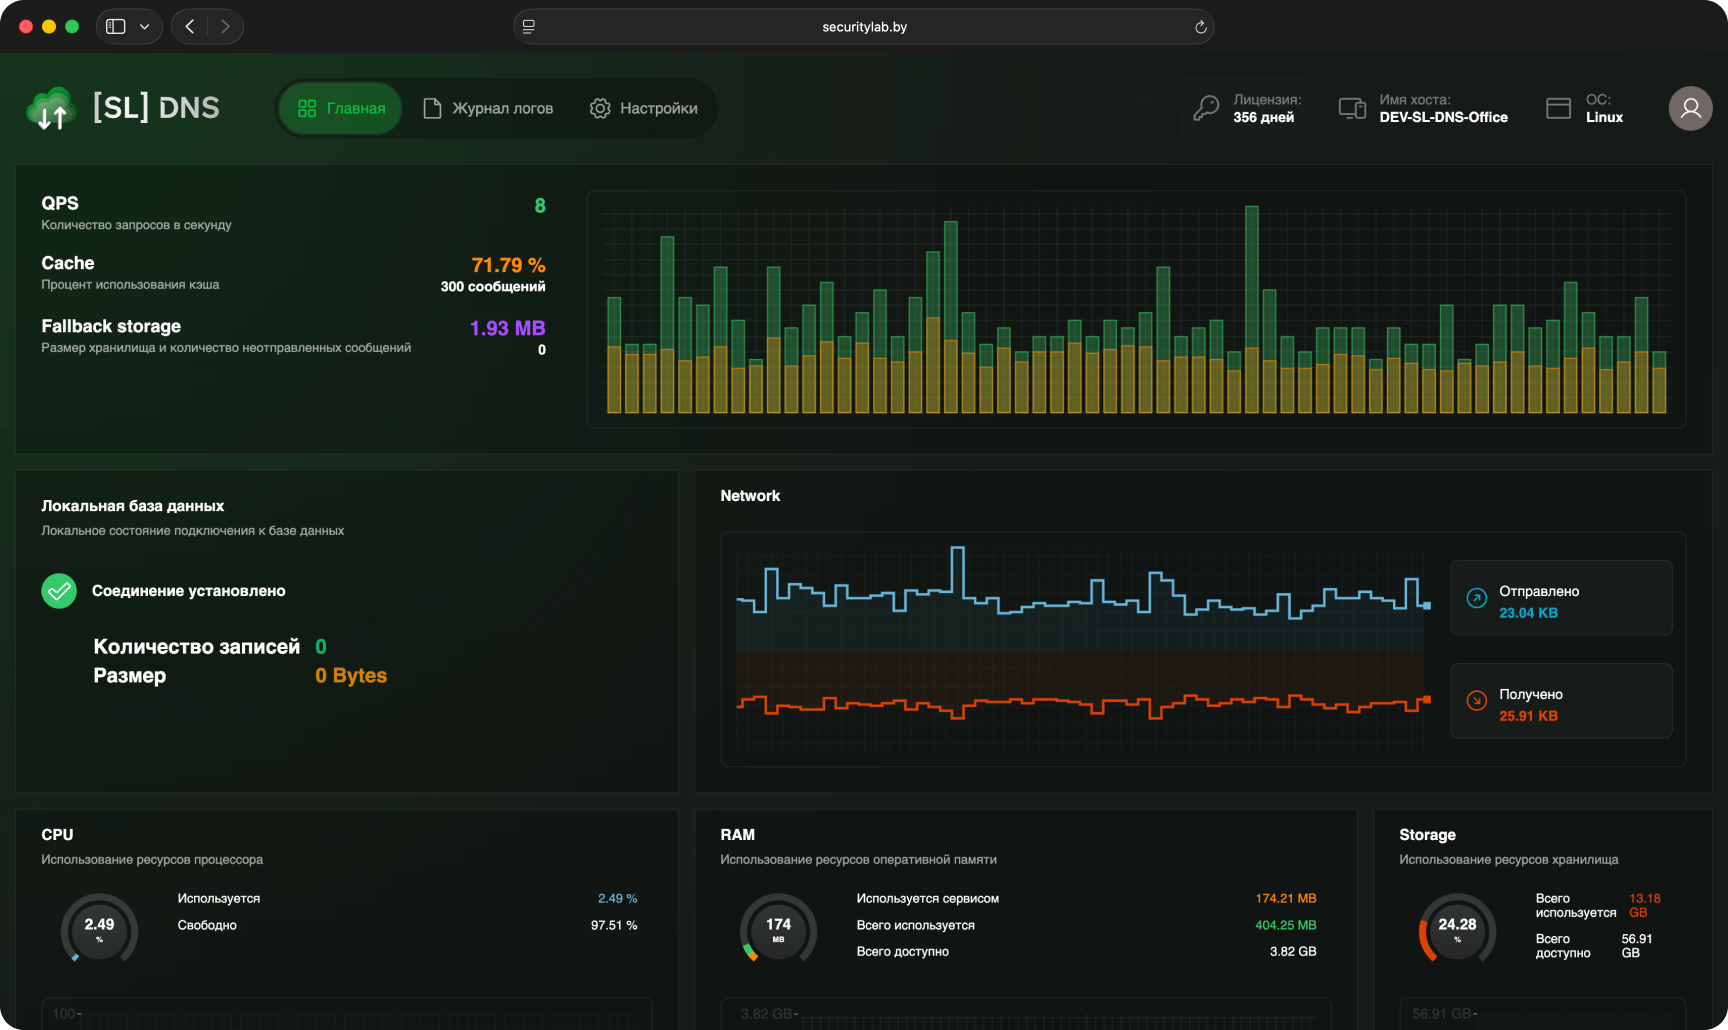Switch to the Журнал логов tab
Screen dimensions: 1728x1030
pyautogui.click(x=488, y=108)
